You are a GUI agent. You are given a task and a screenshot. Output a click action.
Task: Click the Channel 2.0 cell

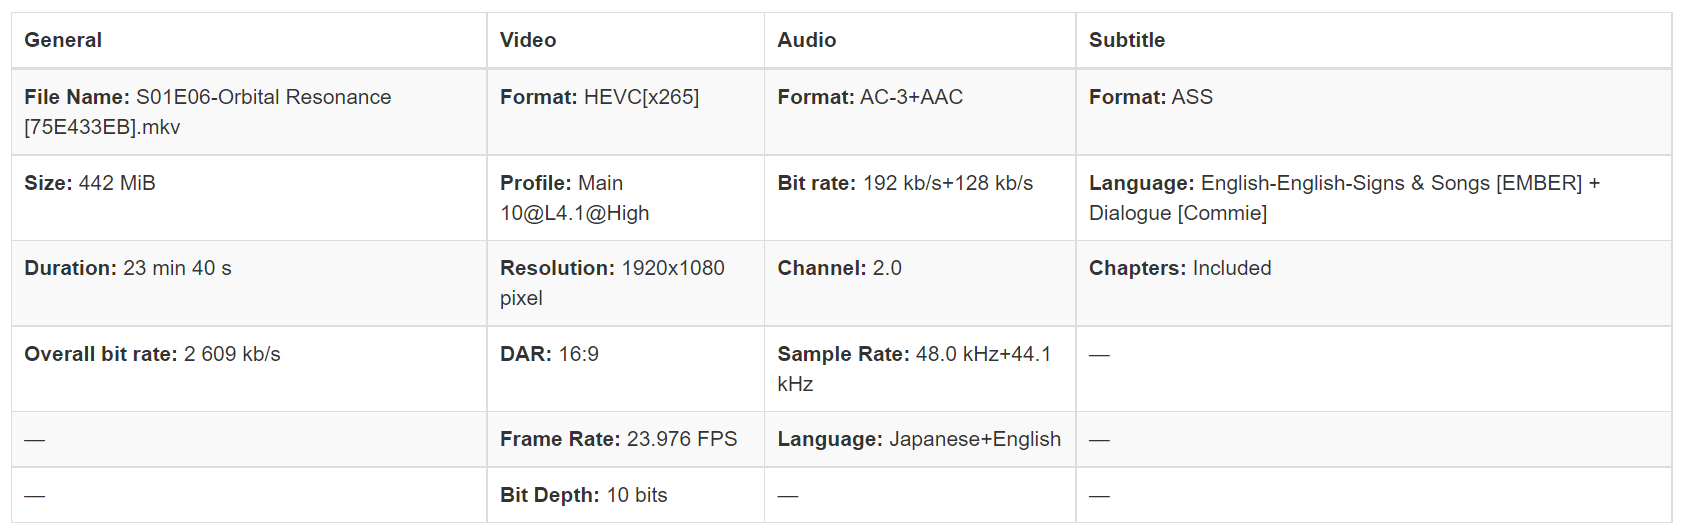840,268
